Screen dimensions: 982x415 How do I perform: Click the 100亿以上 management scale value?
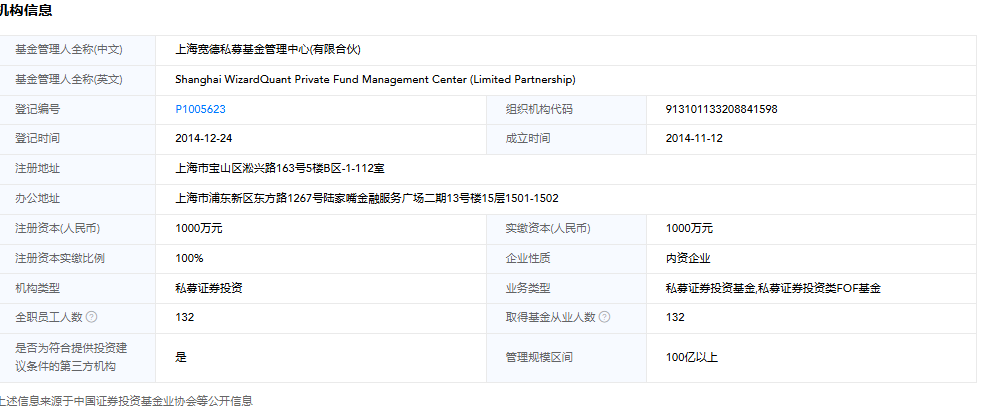tap(692, 356)
